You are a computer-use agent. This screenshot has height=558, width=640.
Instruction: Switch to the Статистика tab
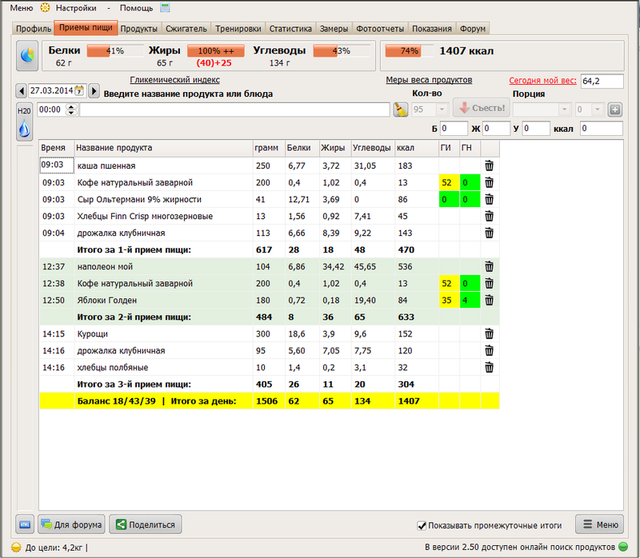click(x=291, y=29)
